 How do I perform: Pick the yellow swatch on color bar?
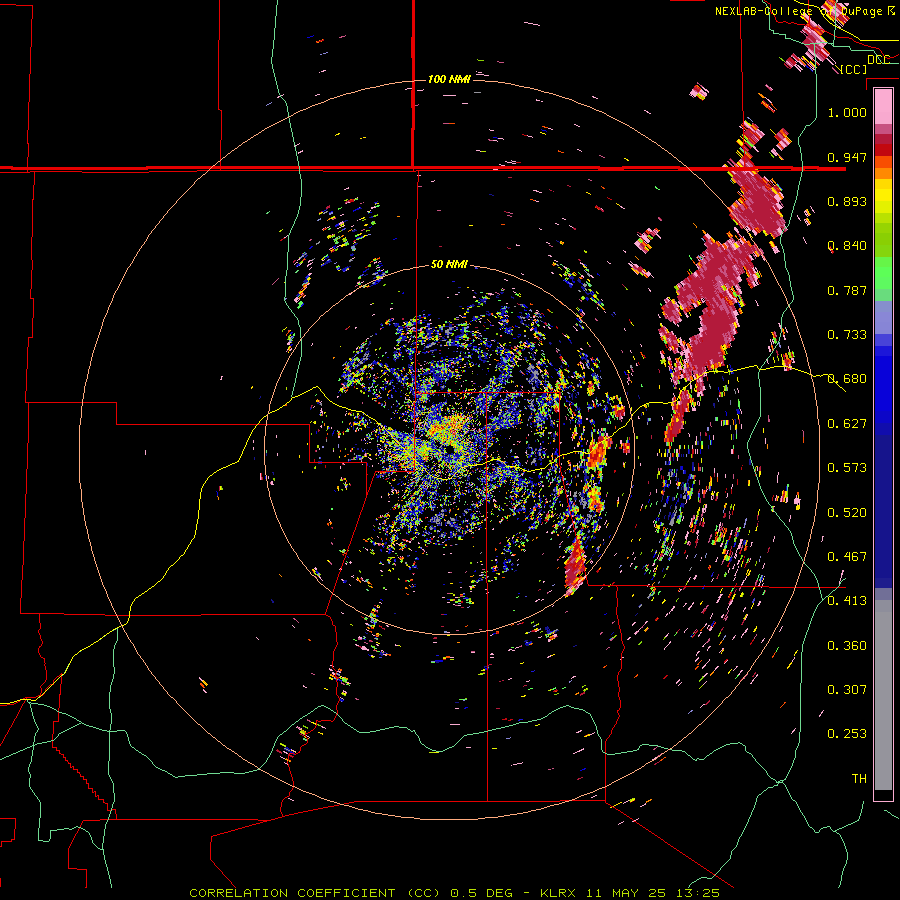click(883, 196)
